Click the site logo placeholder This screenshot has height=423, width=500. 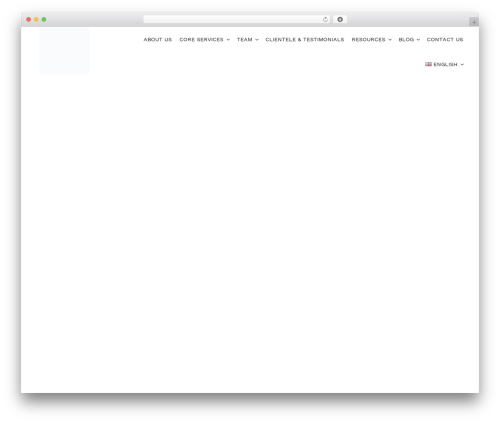pyautogui.click(x=64, y=51)
